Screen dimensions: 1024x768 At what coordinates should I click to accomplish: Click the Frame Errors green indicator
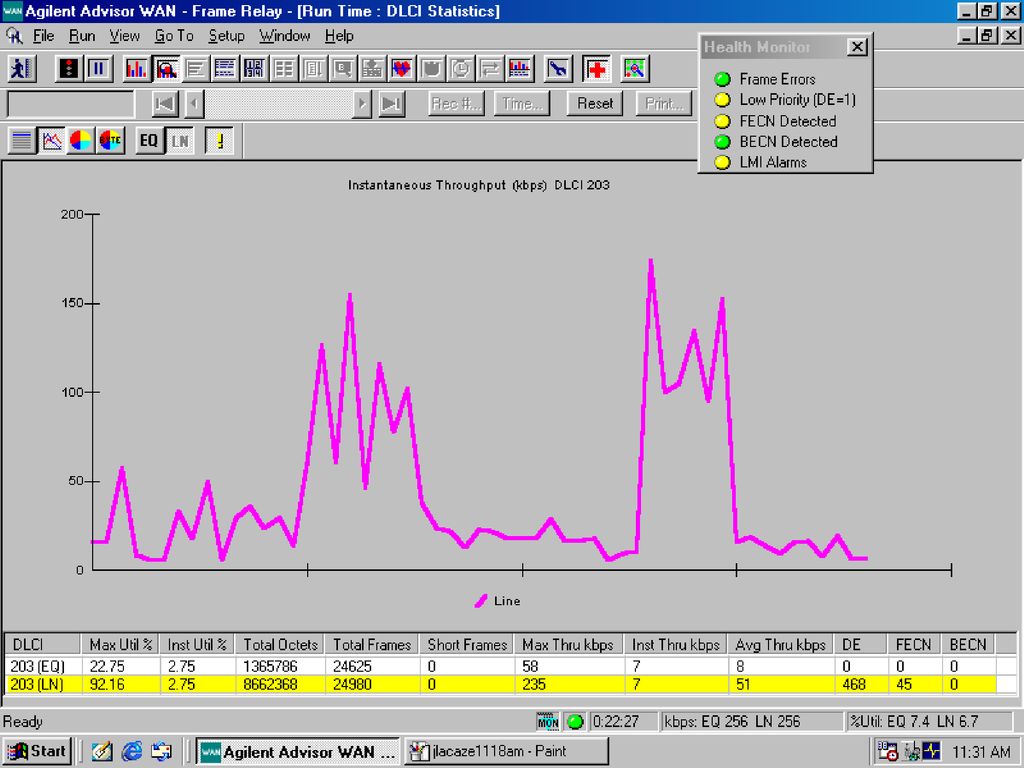(x=722, y=80)
